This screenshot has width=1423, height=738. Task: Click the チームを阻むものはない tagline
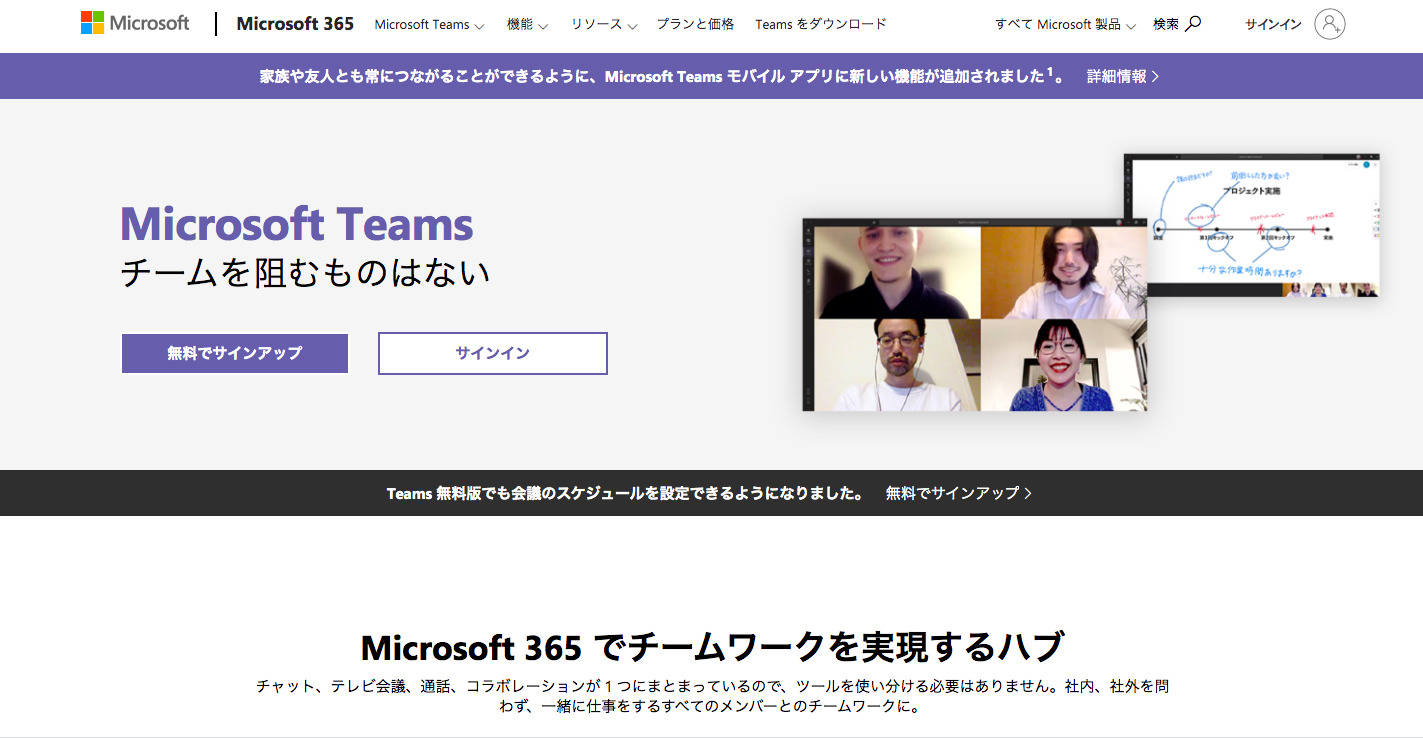click(305, 272)
